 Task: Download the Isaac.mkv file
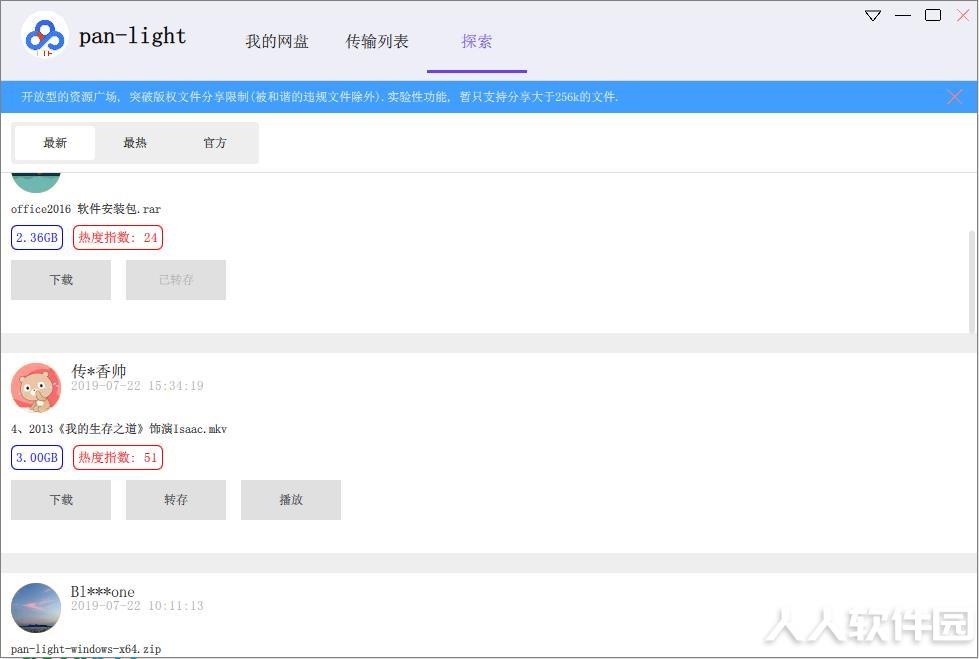pos(61,500)
